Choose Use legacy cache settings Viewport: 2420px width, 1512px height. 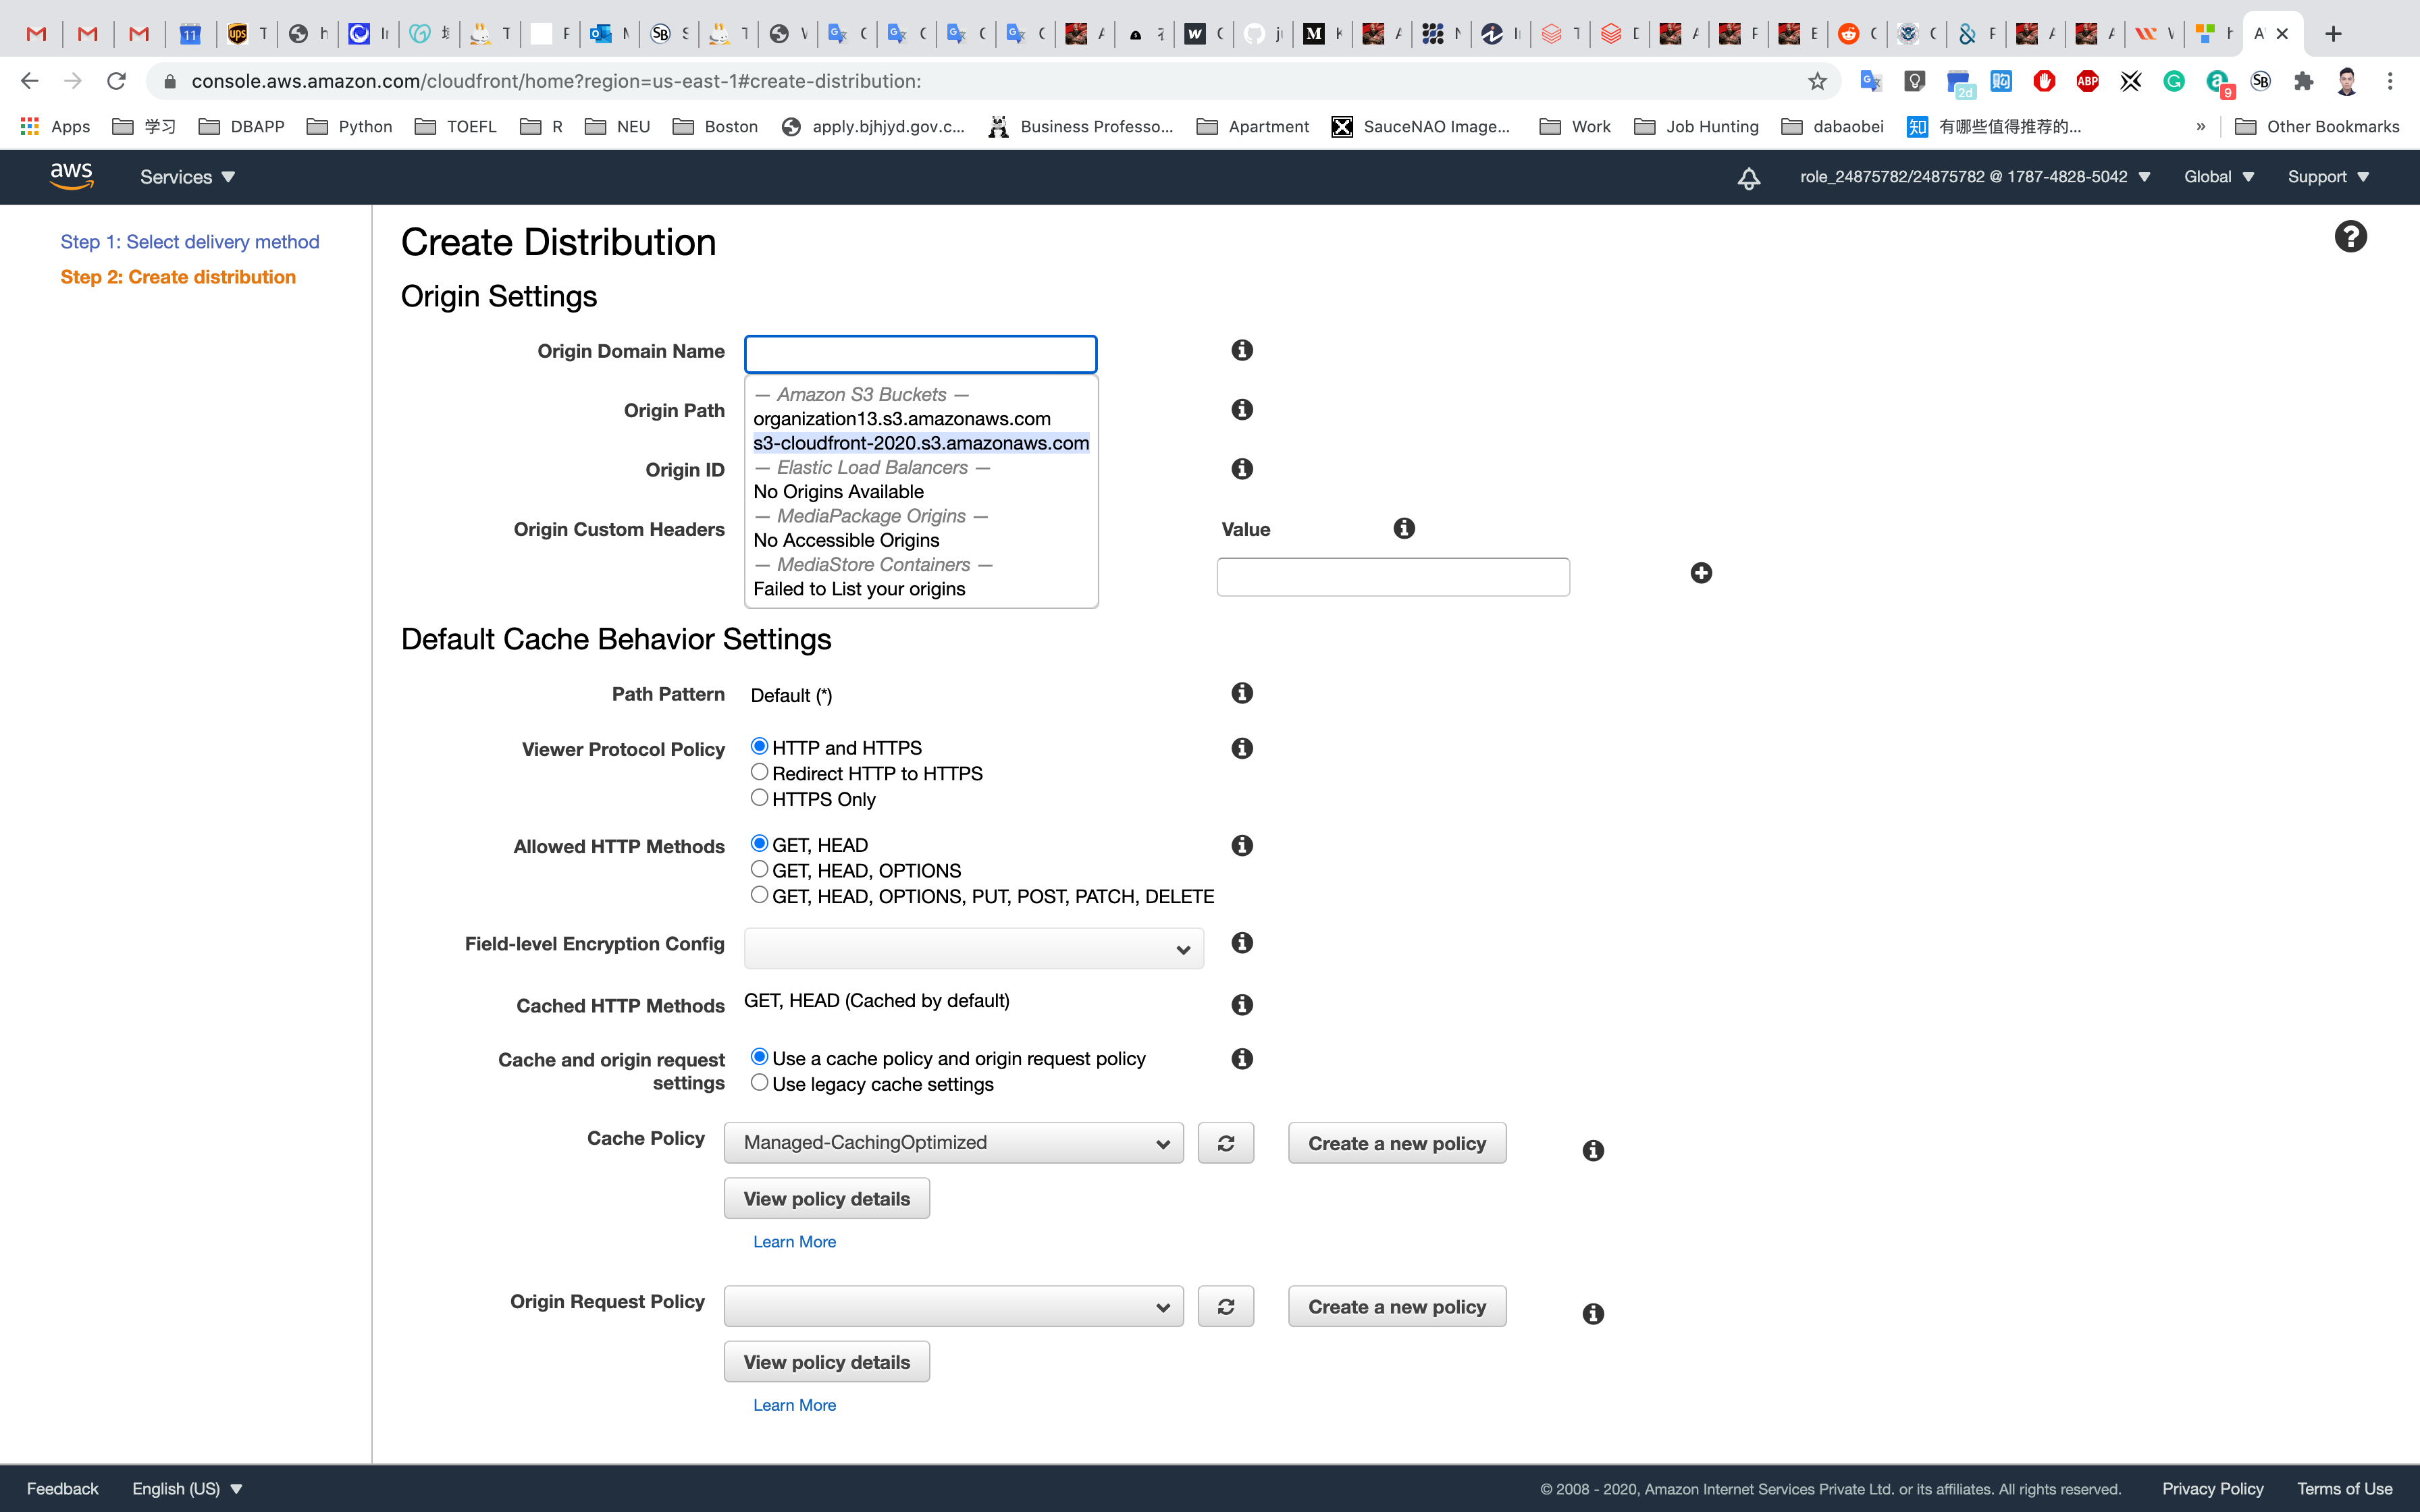click(760, 1082)
